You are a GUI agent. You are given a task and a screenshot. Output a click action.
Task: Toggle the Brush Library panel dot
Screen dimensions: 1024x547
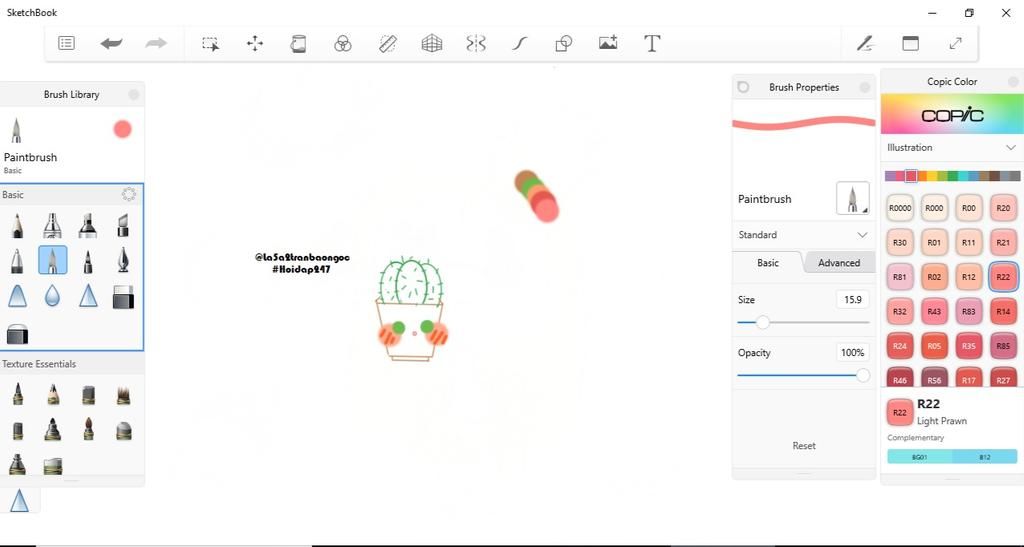(x=134, y=95)
